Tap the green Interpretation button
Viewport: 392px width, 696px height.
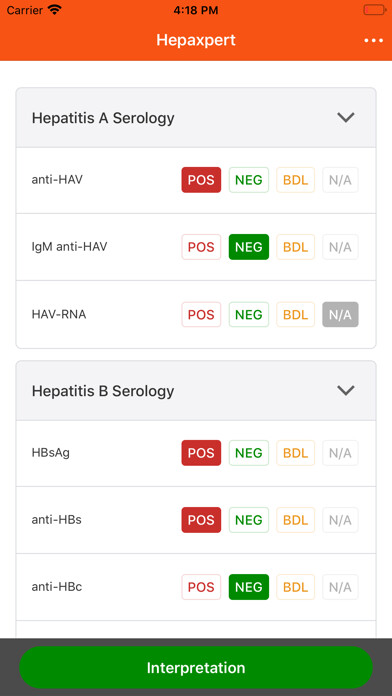(x=196, y=668)
